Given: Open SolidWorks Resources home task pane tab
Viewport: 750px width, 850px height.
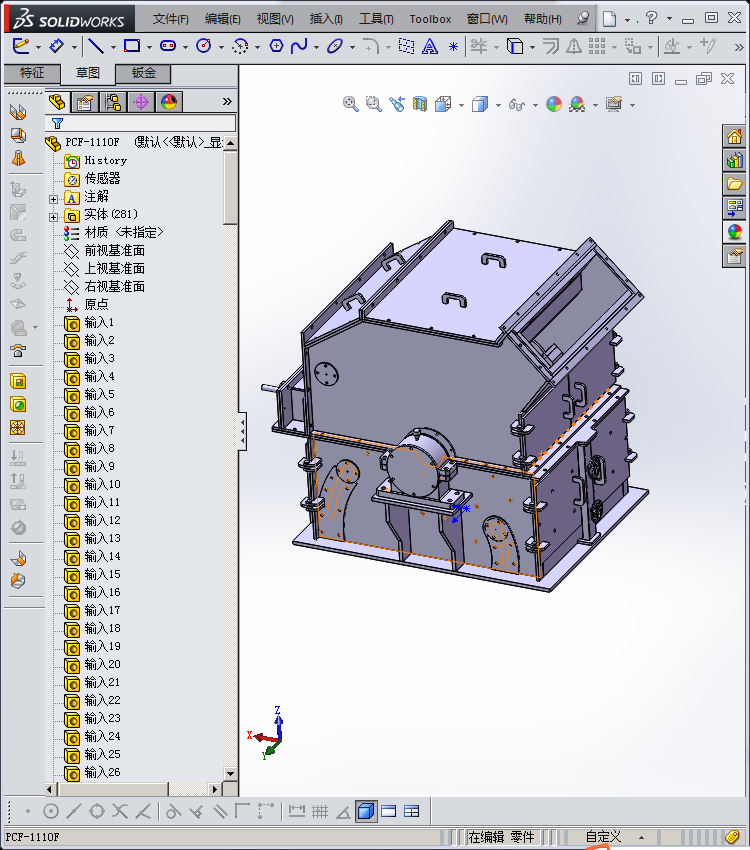Looking at the screenshot, I should (734, 136).
